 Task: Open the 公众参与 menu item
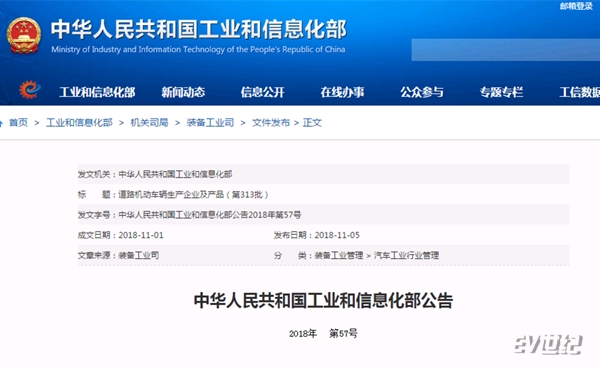[422, 92]
